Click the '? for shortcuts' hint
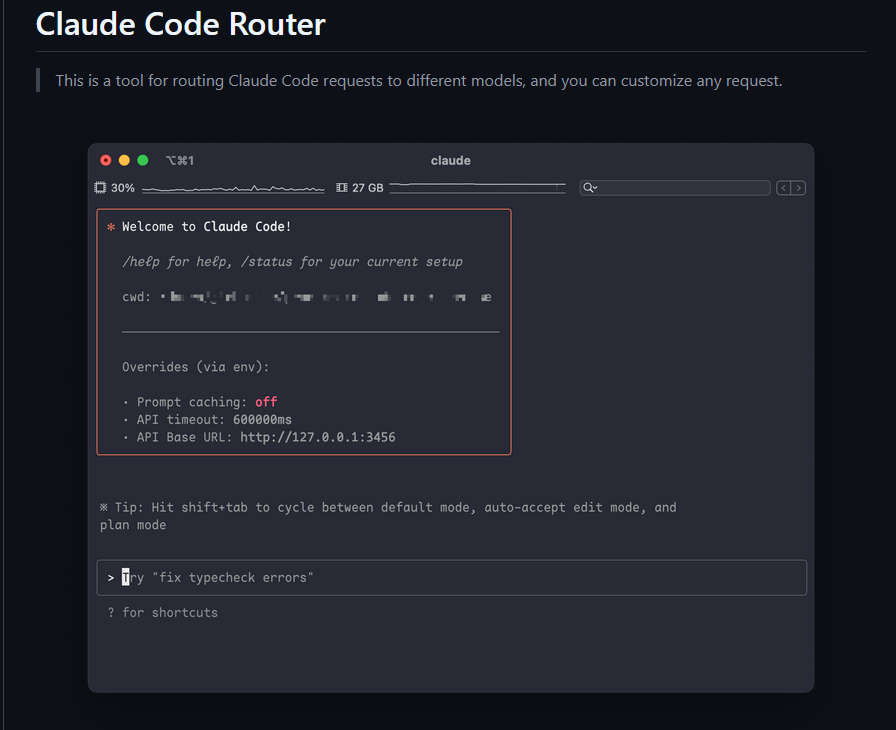Image resolution: width=896 pixels, height=730 pixels. [163, 613]
